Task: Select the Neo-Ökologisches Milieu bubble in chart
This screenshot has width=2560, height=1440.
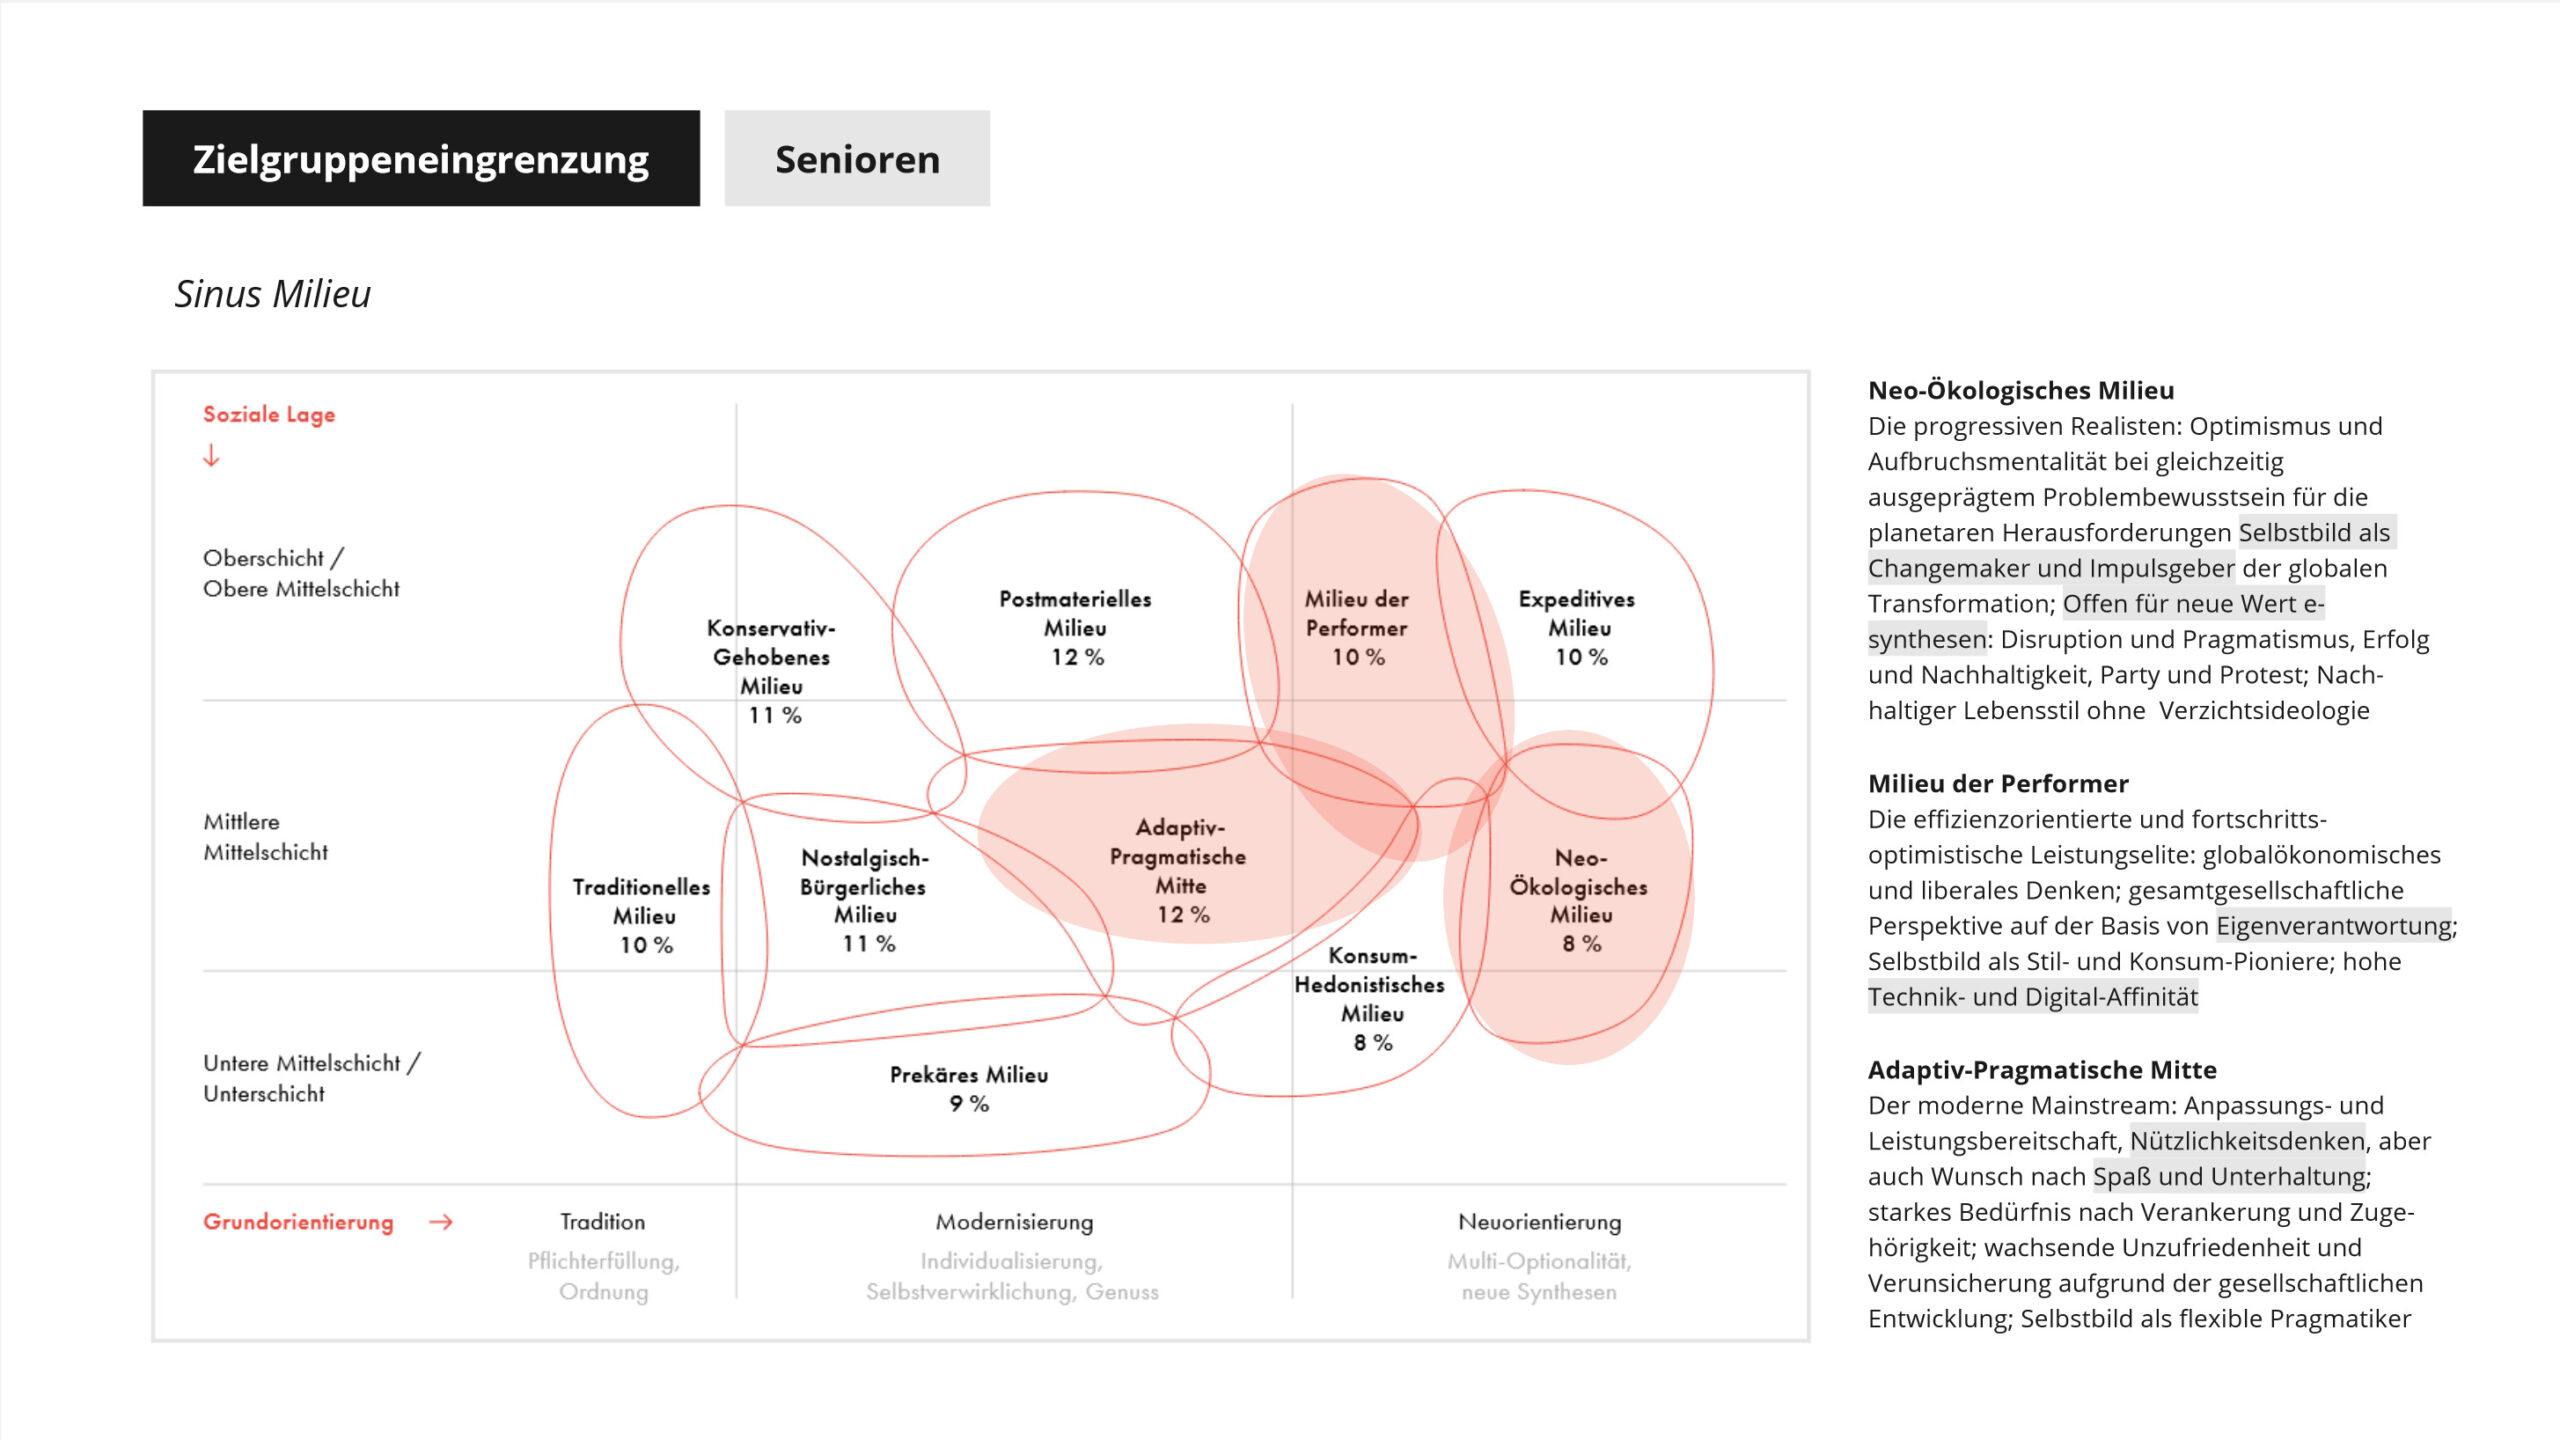Action: [x=1580, y=900]
